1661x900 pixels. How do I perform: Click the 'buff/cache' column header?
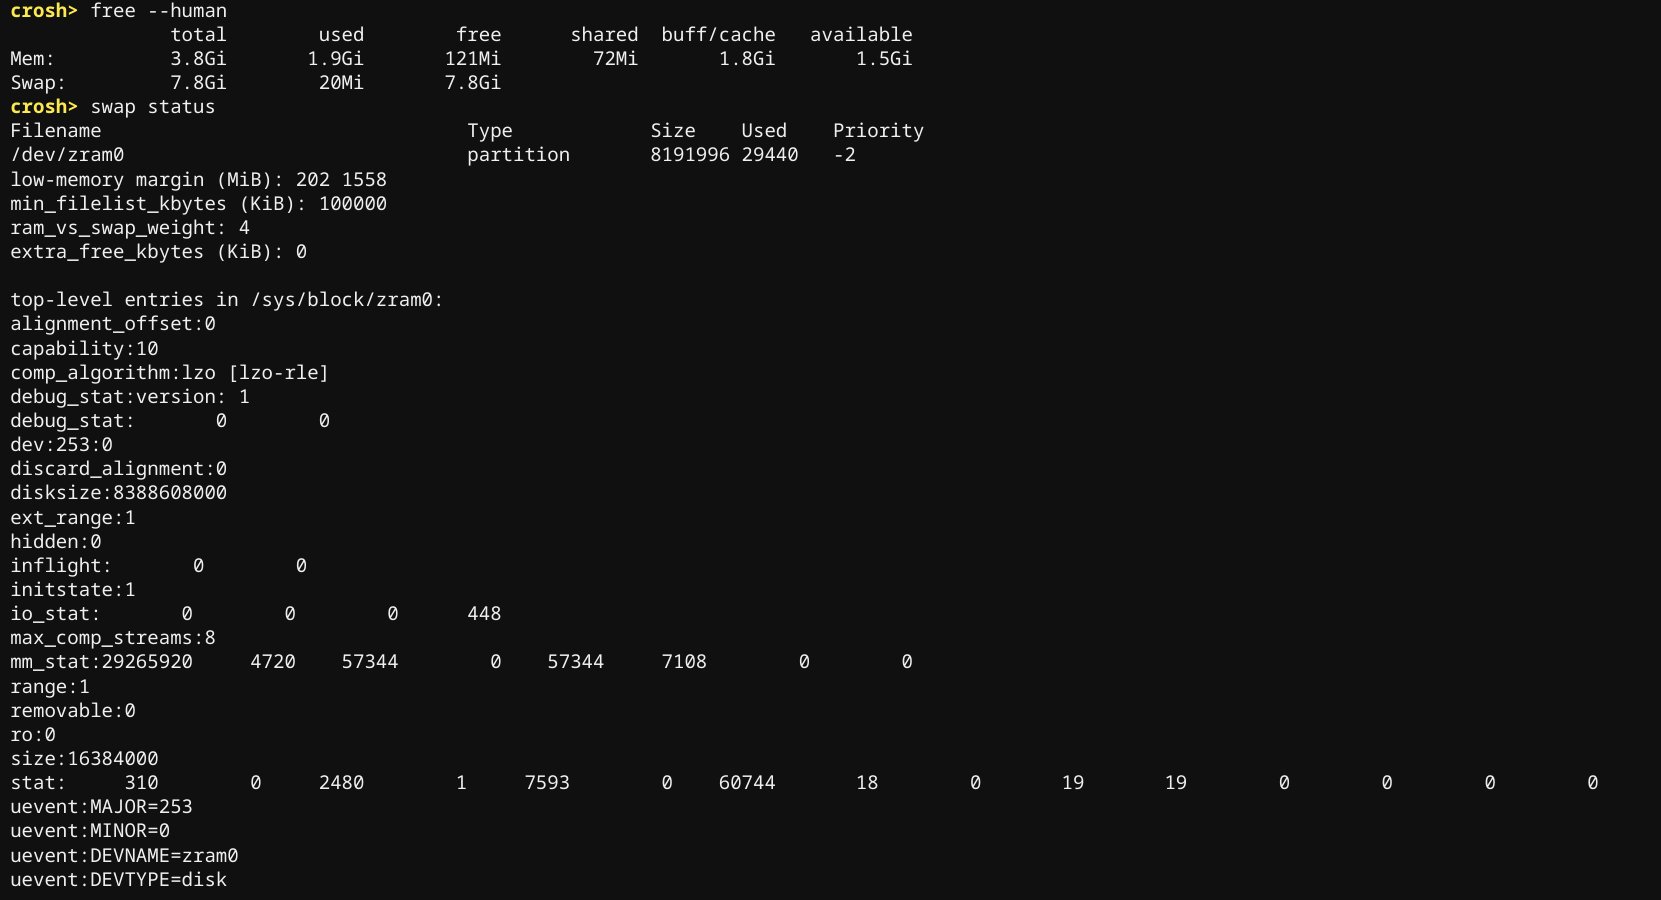tap(718, 35)
